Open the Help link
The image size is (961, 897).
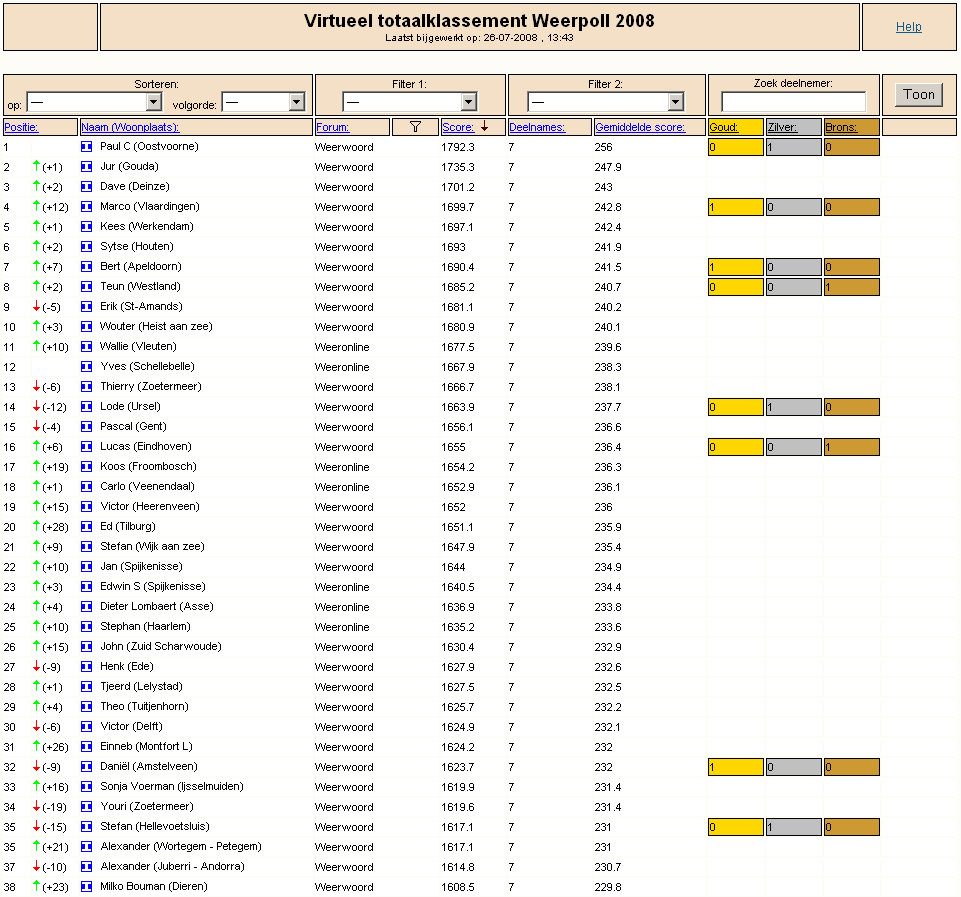coord(908,27)
